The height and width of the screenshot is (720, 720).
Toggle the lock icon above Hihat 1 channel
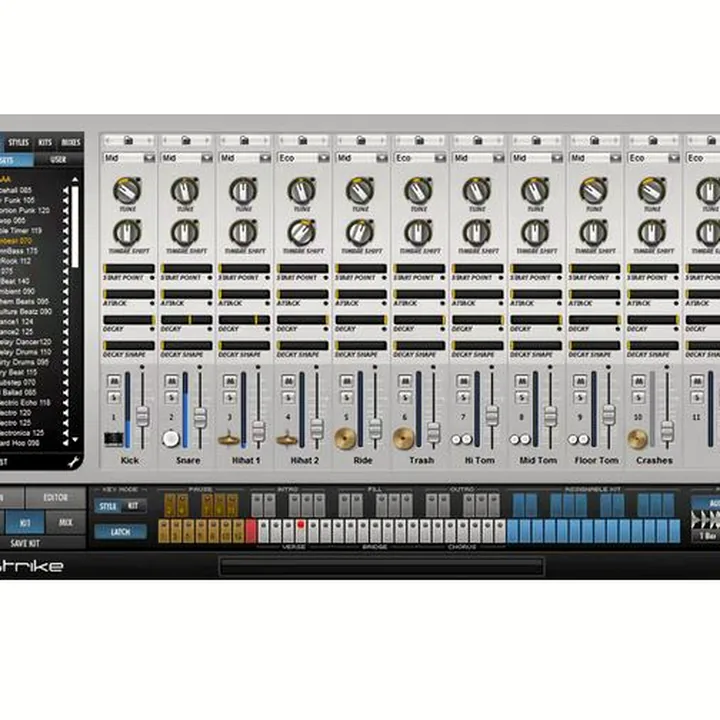(244, 141)
